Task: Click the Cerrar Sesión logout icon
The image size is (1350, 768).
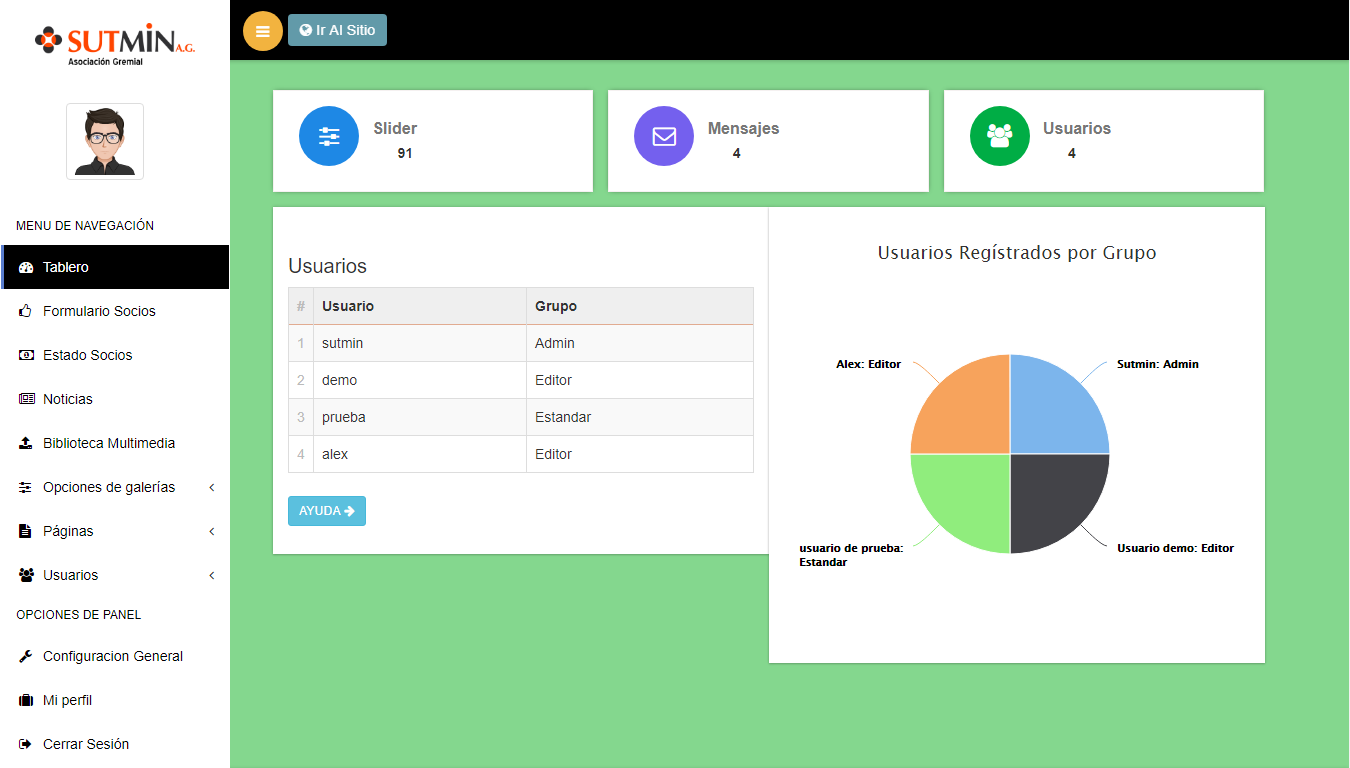Action: 26,744
